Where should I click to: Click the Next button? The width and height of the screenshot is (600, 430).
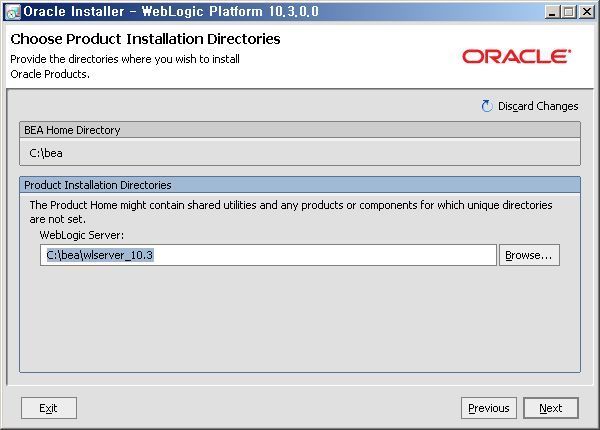point(551,408)
